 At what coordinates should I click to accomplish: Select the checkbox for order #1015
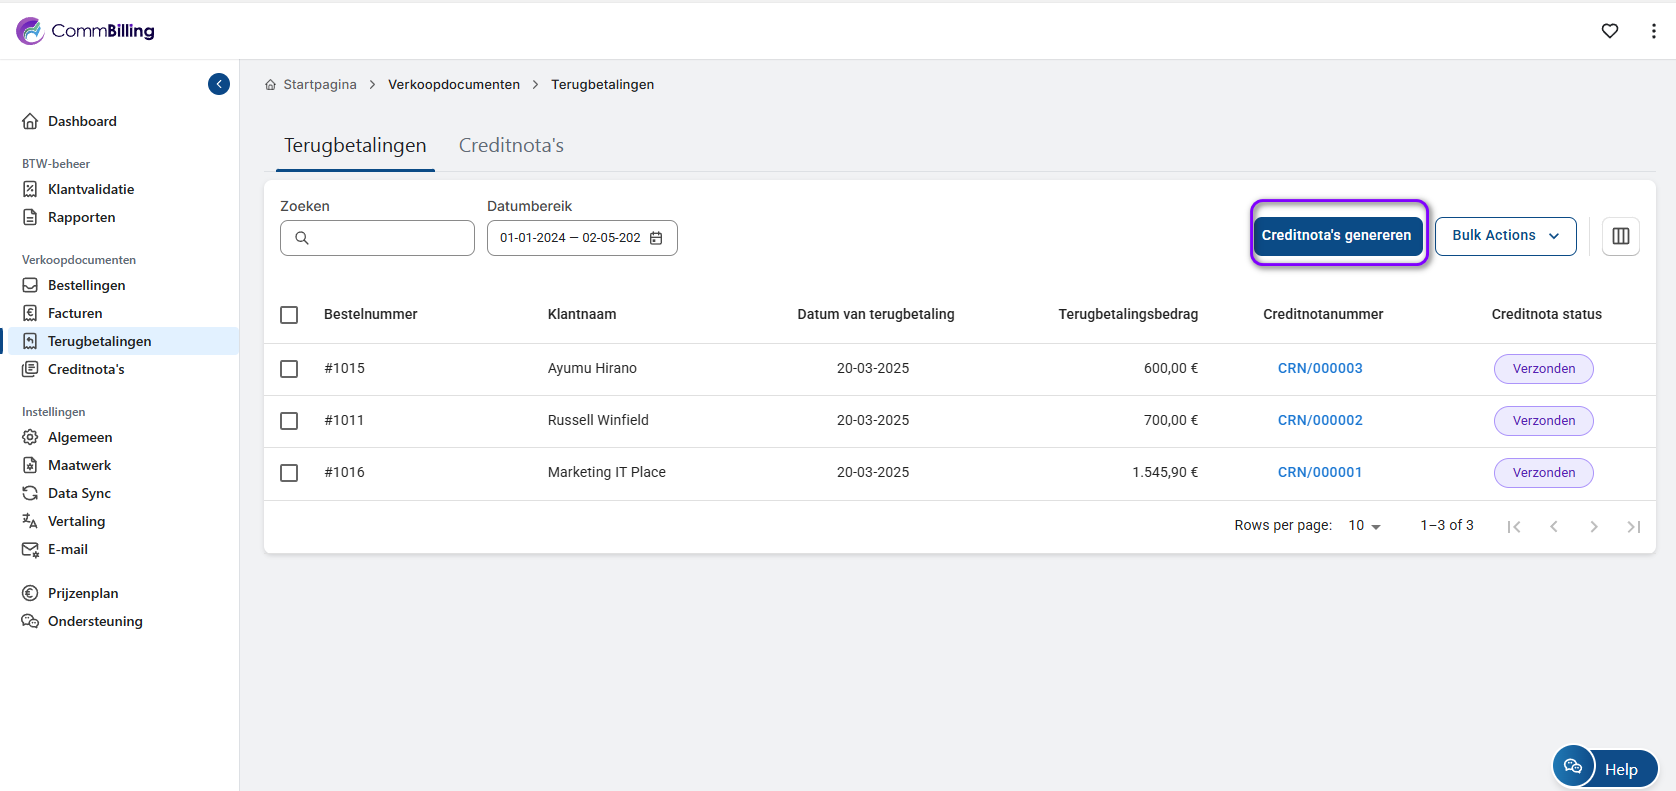[289, 369]
